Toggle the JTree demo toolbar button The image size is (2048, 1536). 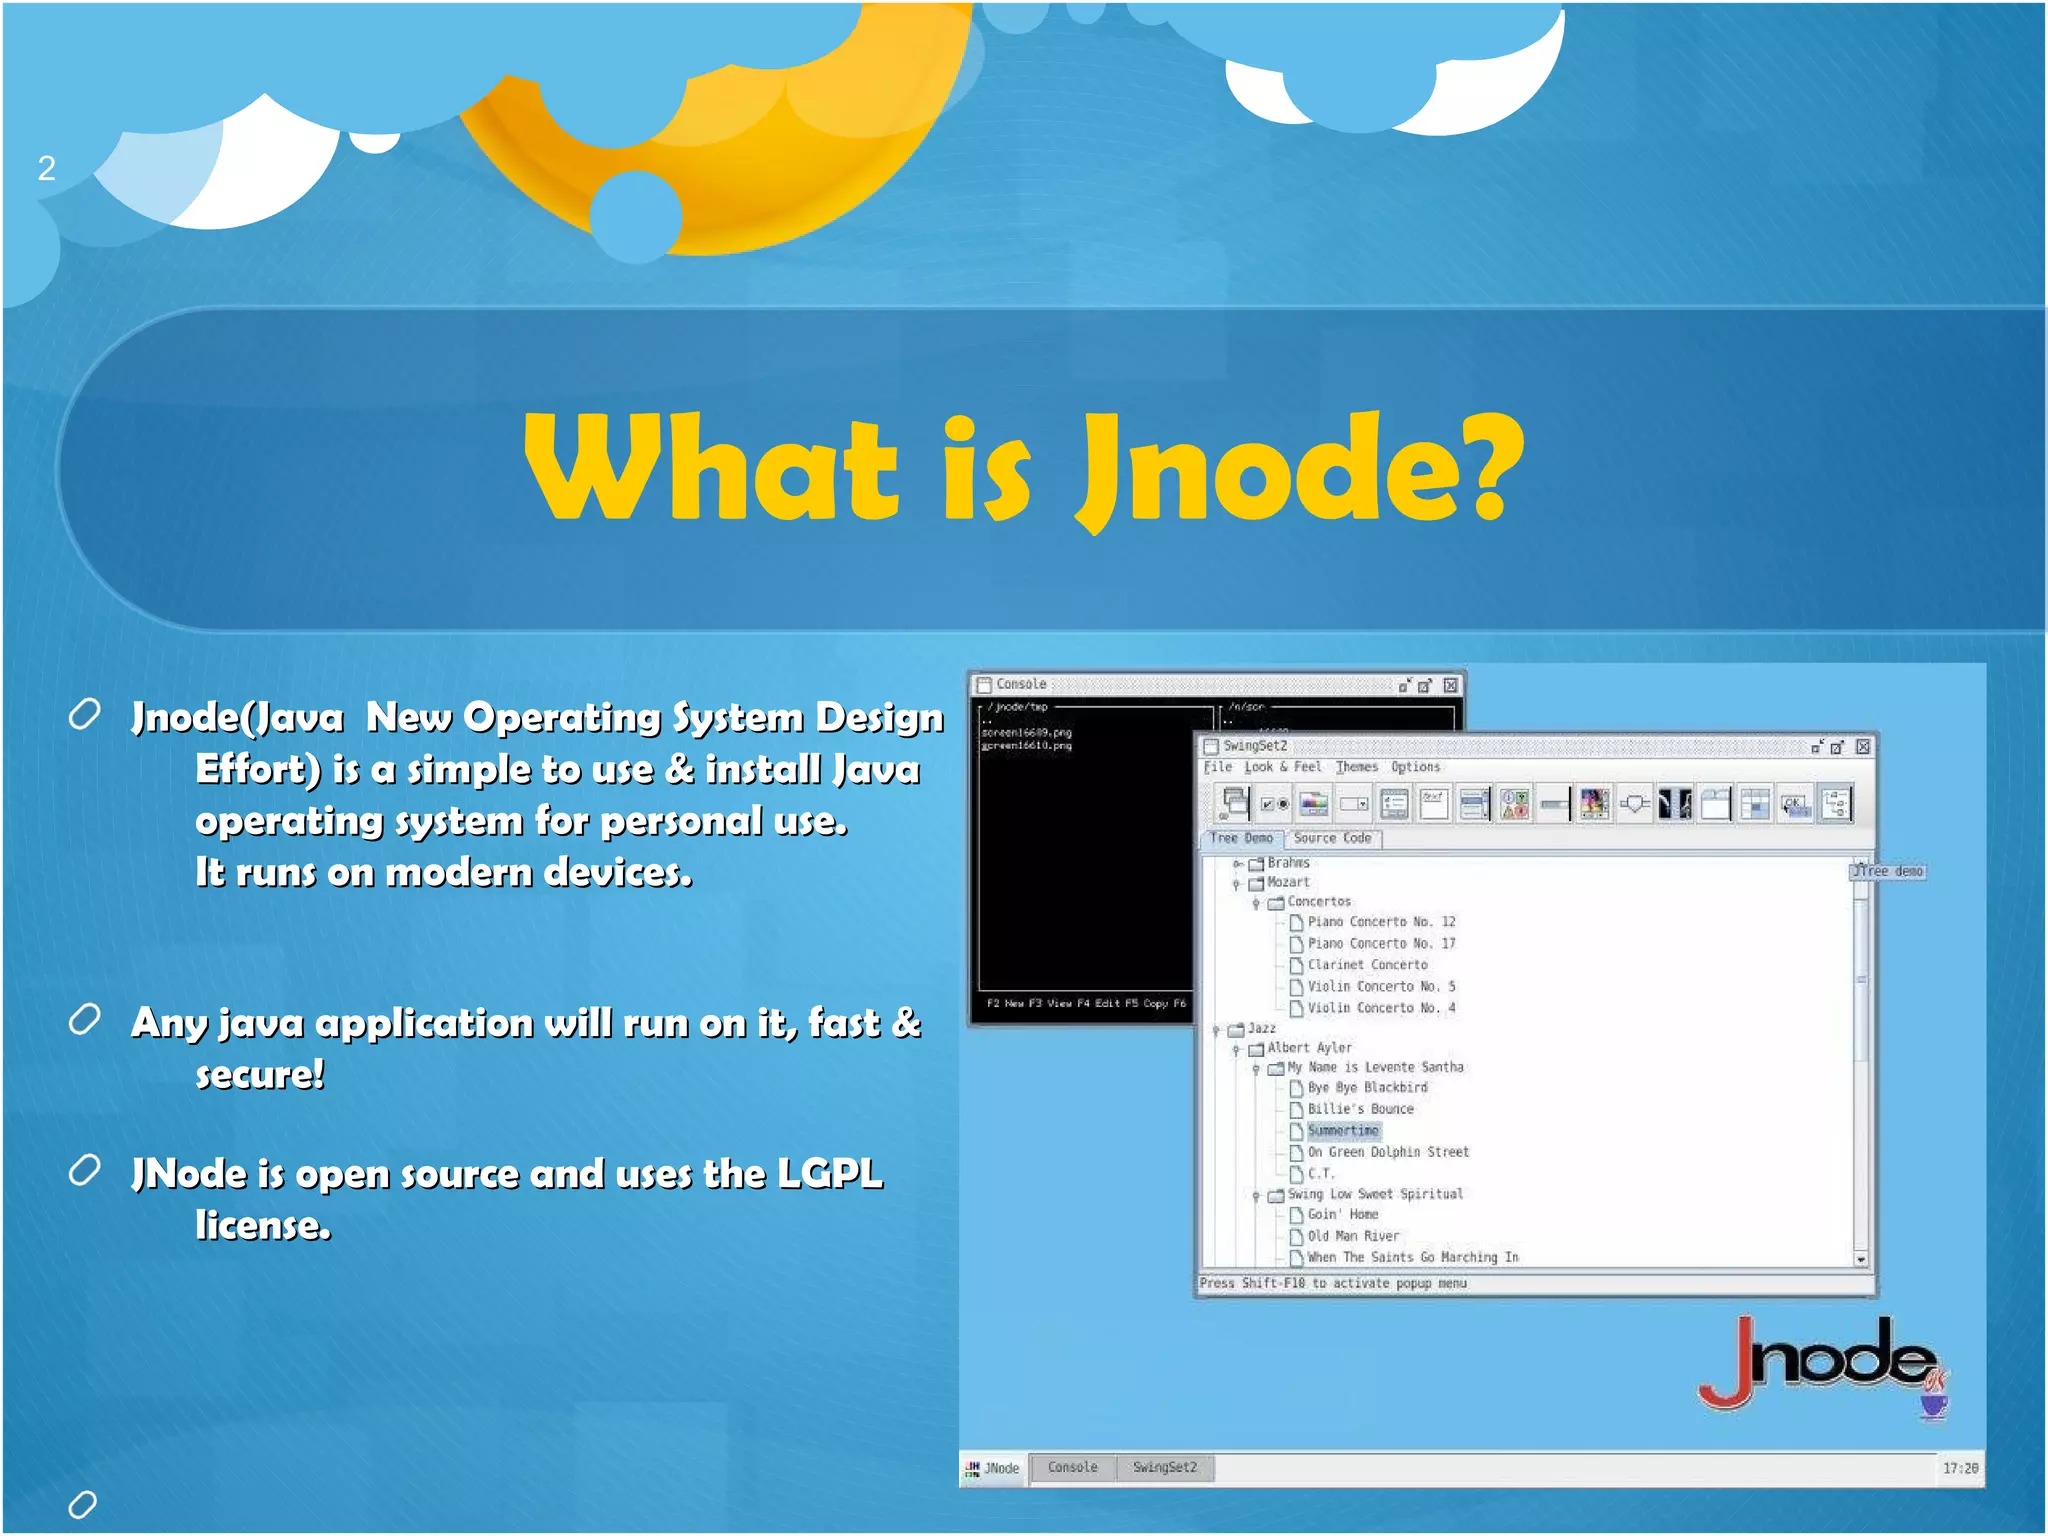point(1836,803)
